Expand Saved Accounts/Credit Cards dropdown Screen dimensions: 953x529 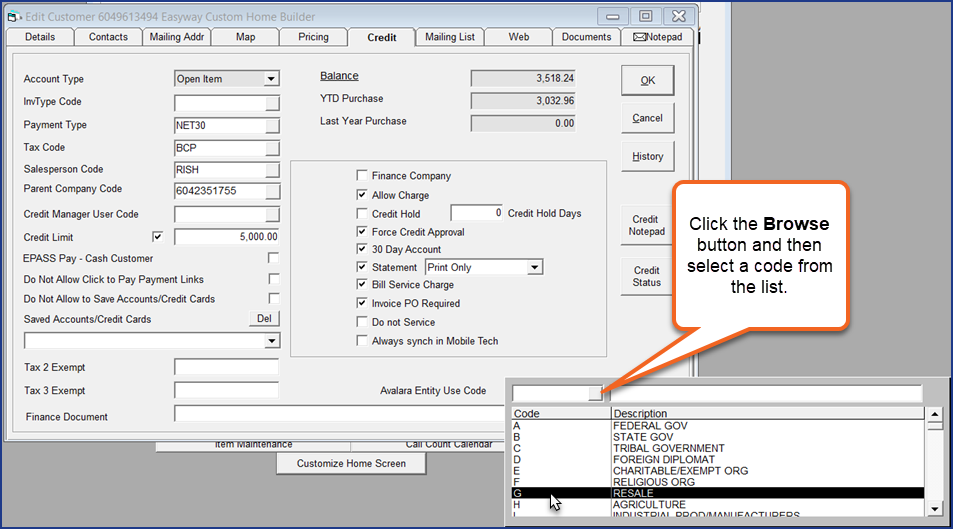point(271,341)
